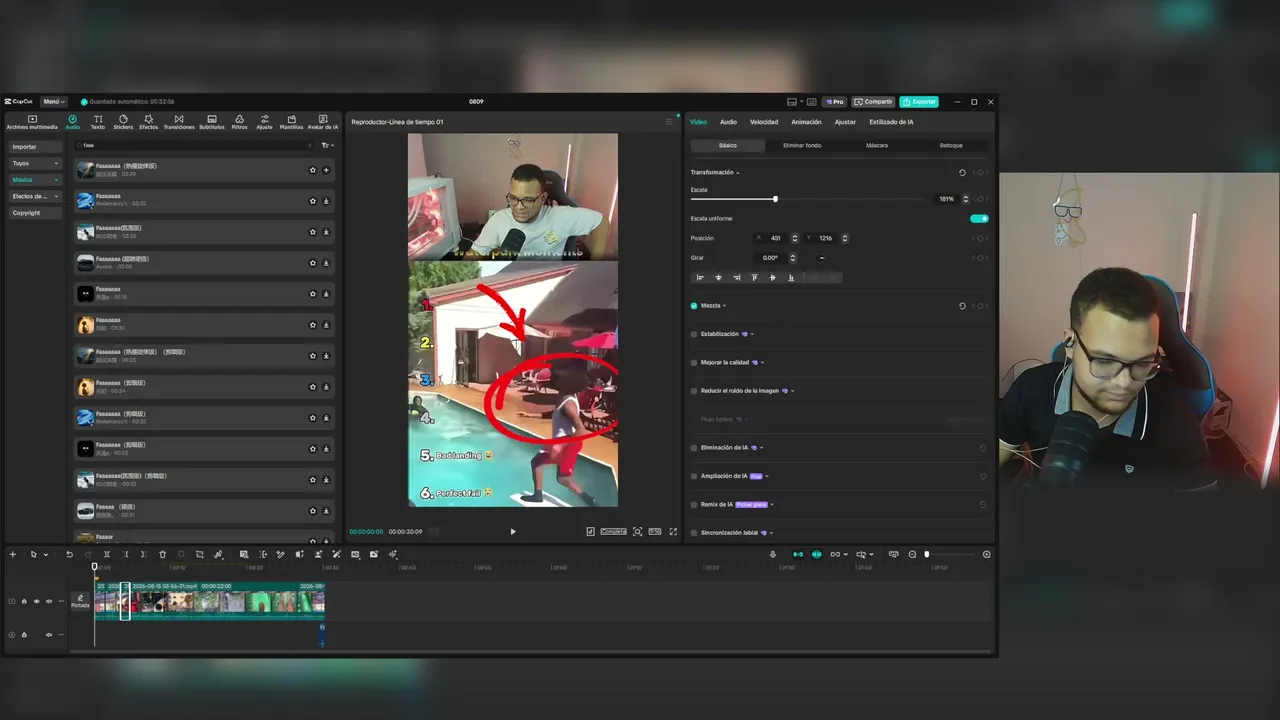
Task: Select the Máscara sub-tab
Action: (x=876, y=146)
